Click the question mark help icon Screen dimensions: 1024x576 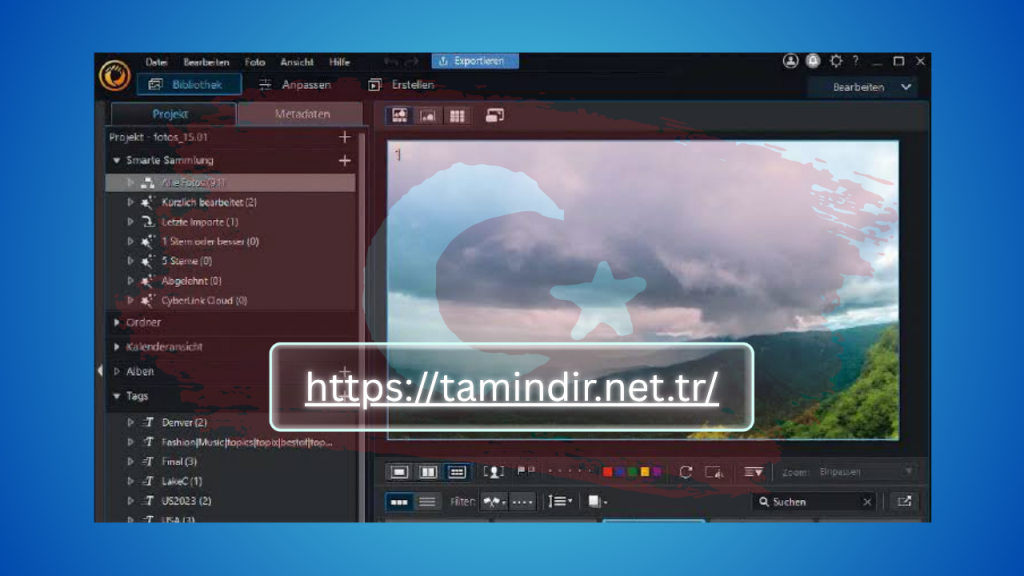point(856,61)
